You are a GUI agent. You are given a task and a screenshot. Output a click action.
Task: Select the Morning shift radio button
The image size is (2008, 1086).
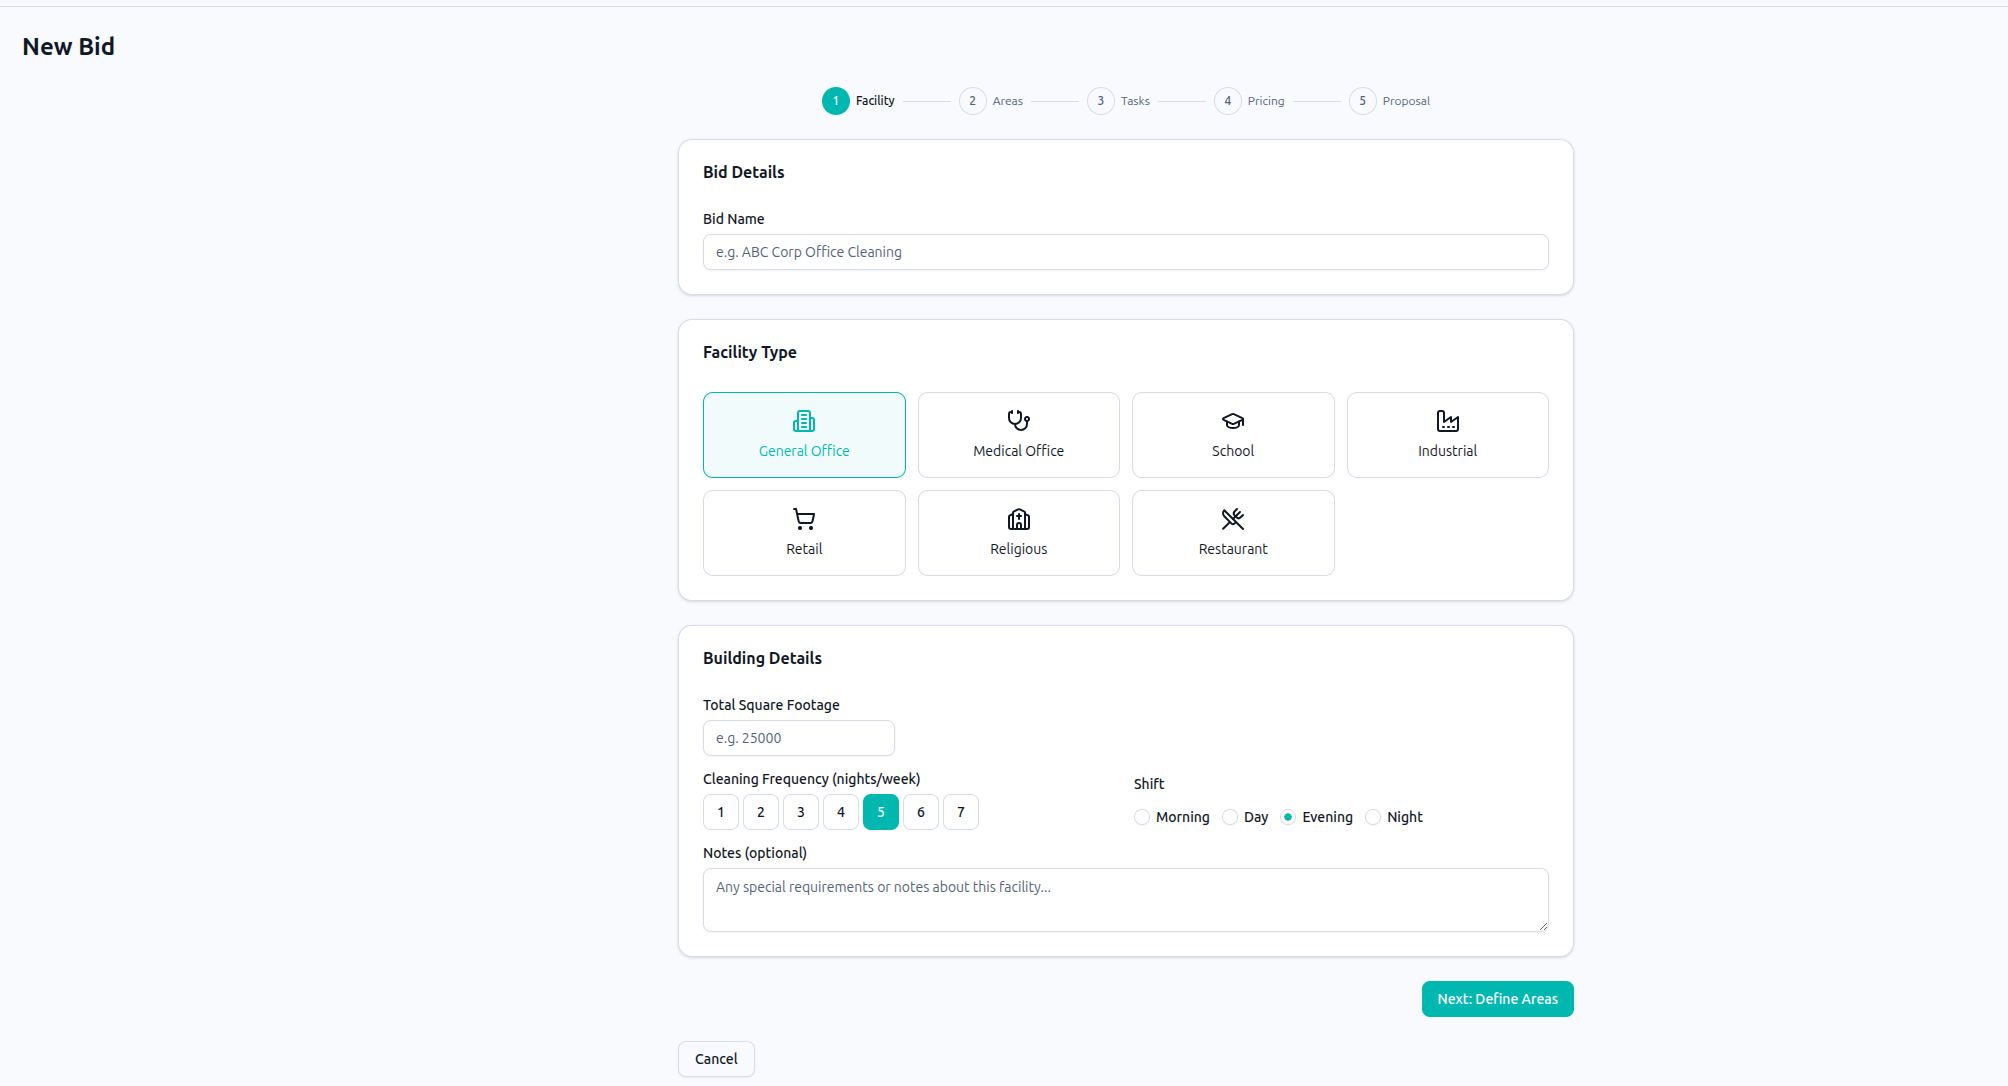tap(1142, 817)
